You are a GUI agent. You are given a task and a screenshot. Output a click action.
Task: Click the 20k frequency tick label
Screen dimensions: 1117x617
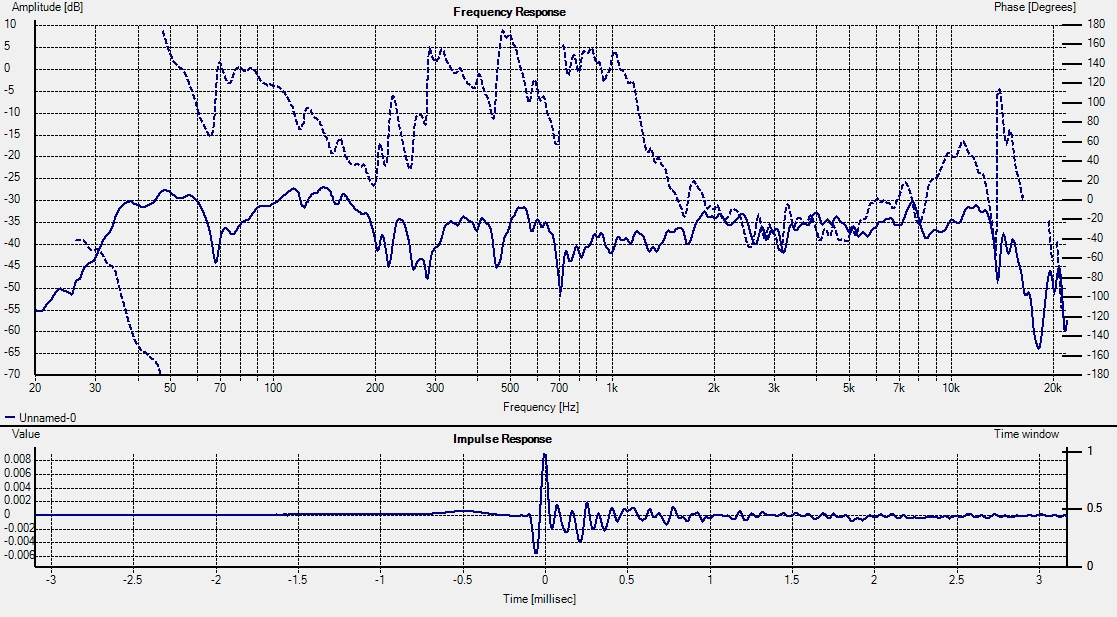1052,388
